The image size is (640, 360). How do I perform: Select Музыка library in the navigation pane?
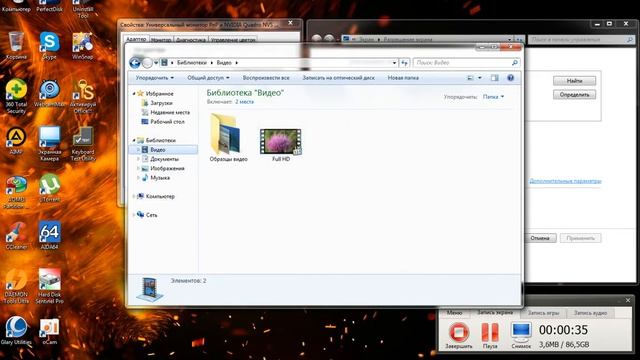160,178
